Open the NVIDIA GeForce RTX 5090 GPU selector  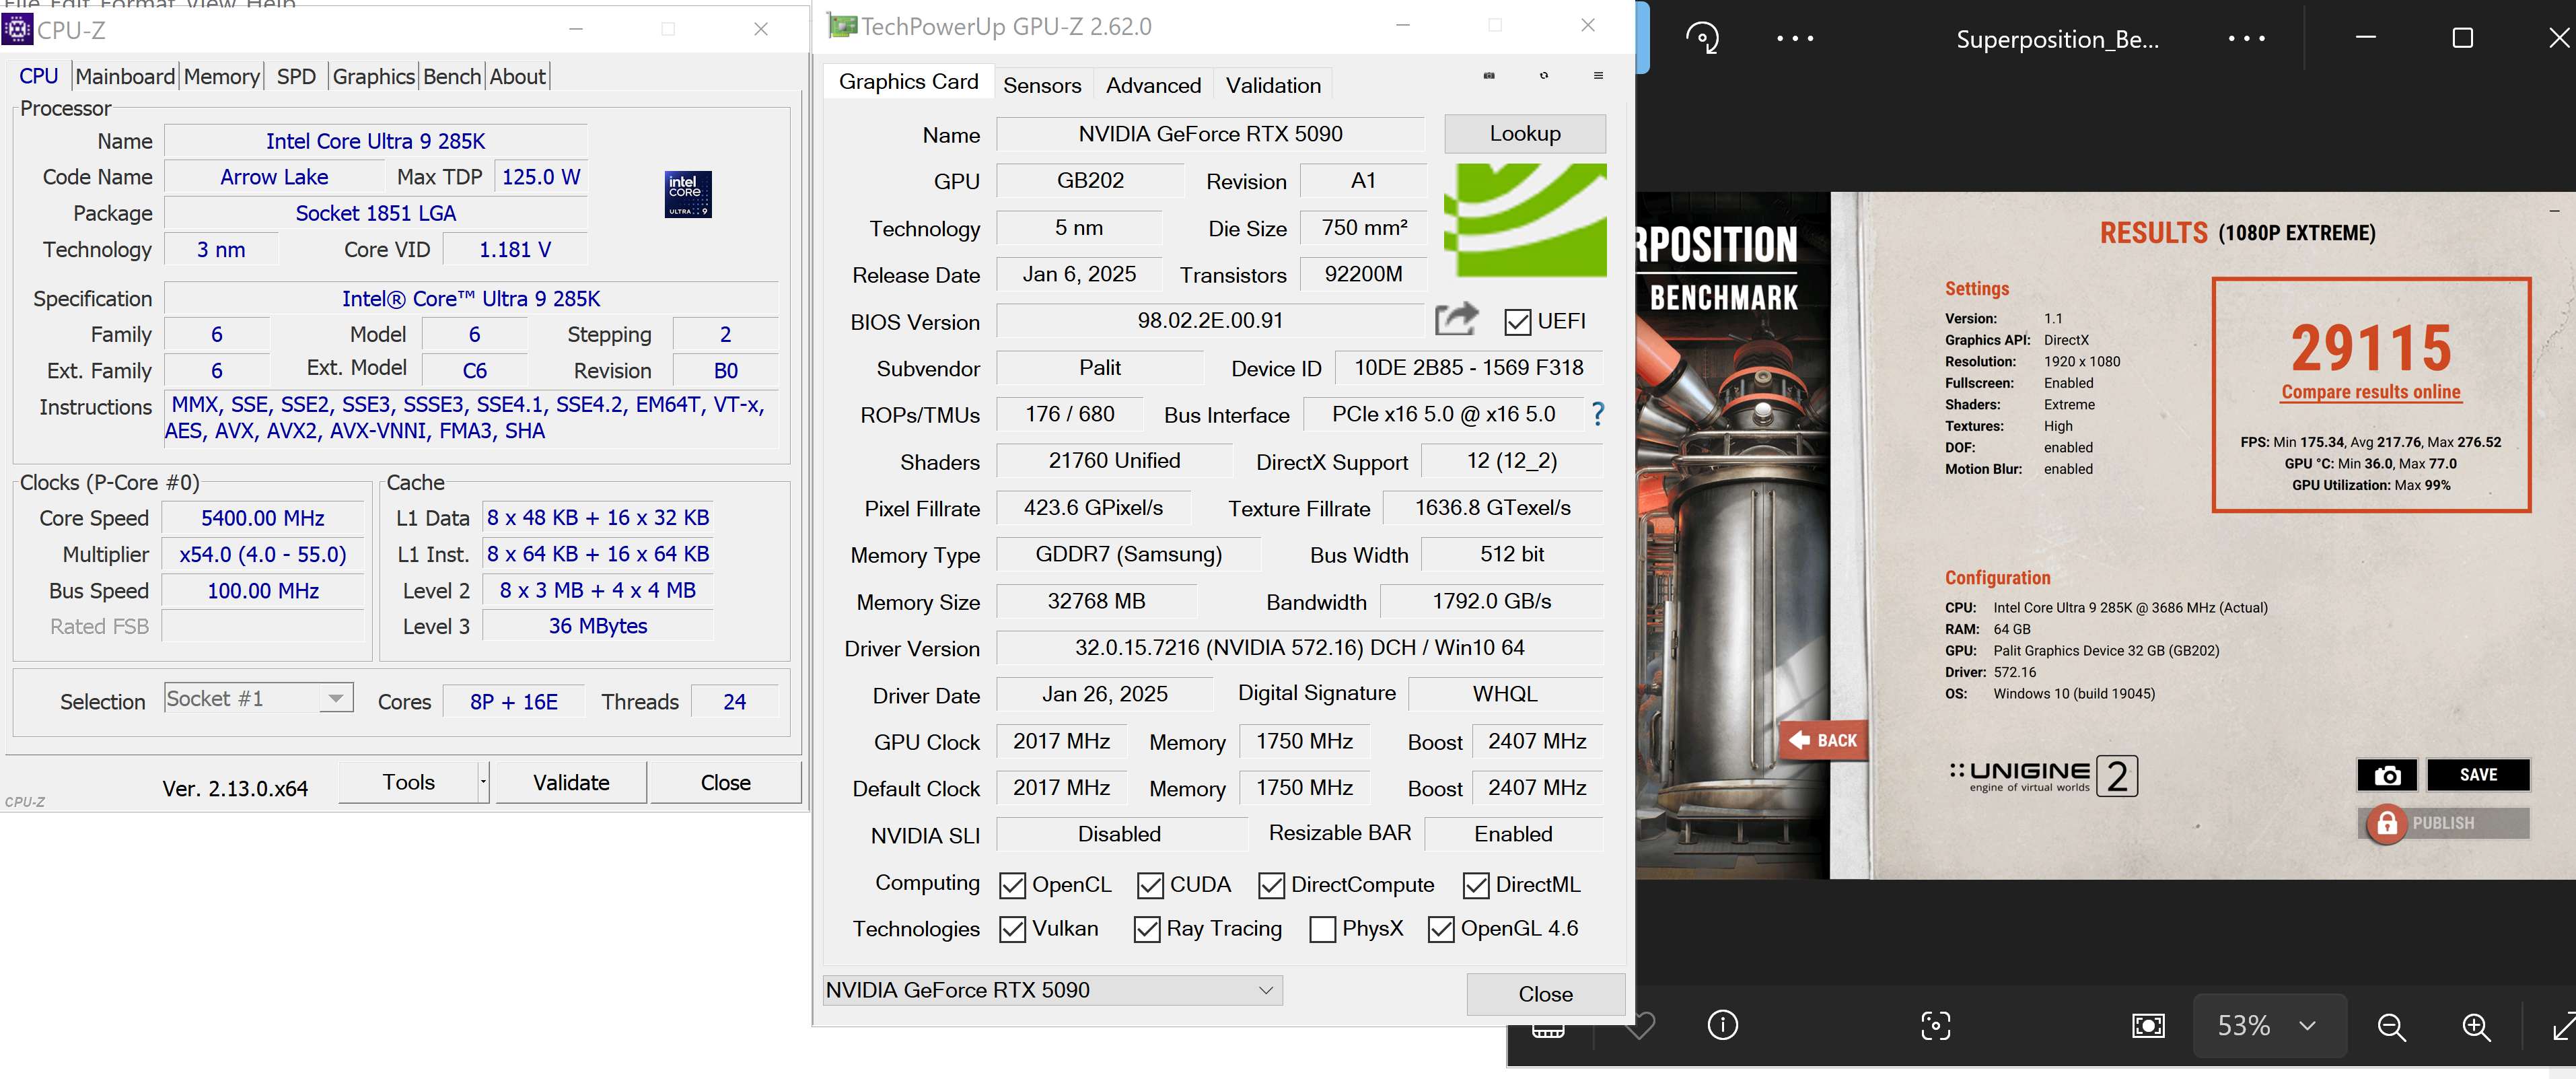click(1052, 990)
